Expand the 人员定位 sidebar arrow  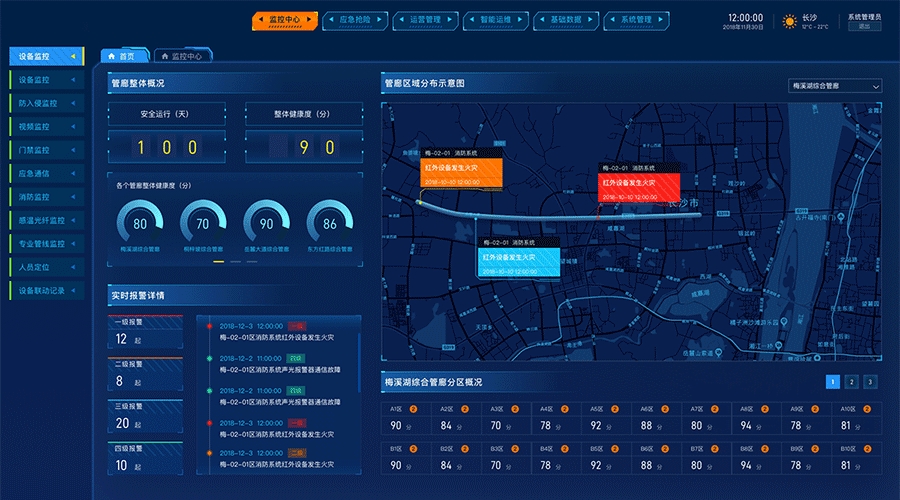[73, 267]
